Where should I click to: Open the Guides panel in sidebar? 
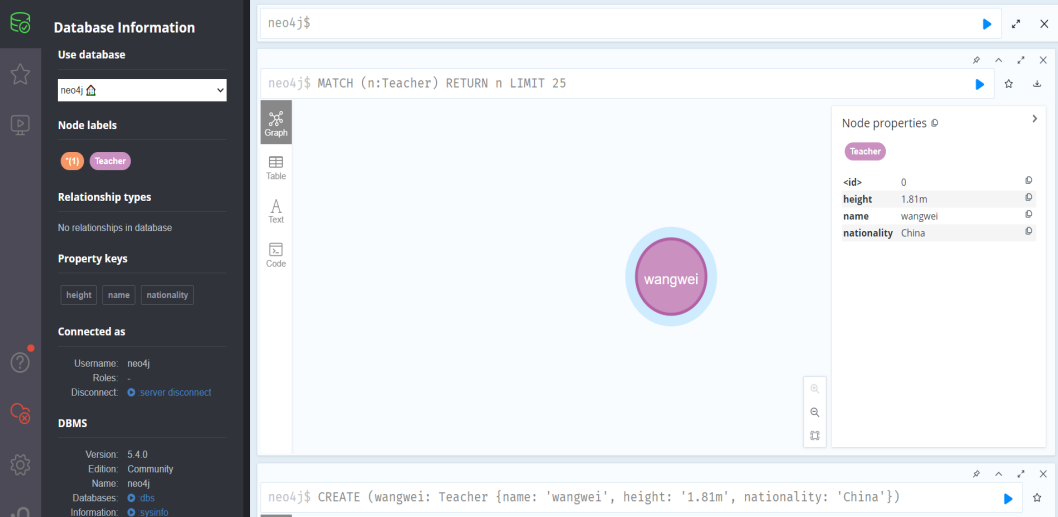point(20,125)
